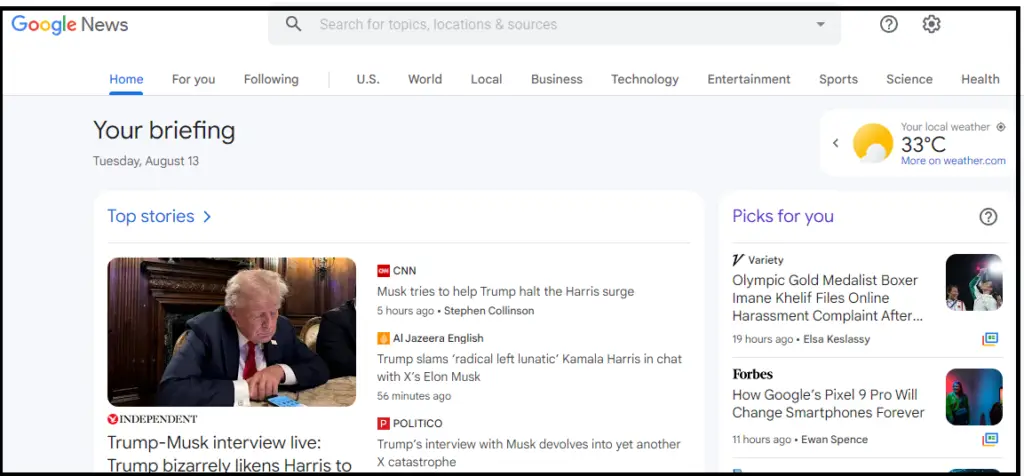Open the Settings gear icon
This screenshot has width=1024, height=476.
point(931,24)
